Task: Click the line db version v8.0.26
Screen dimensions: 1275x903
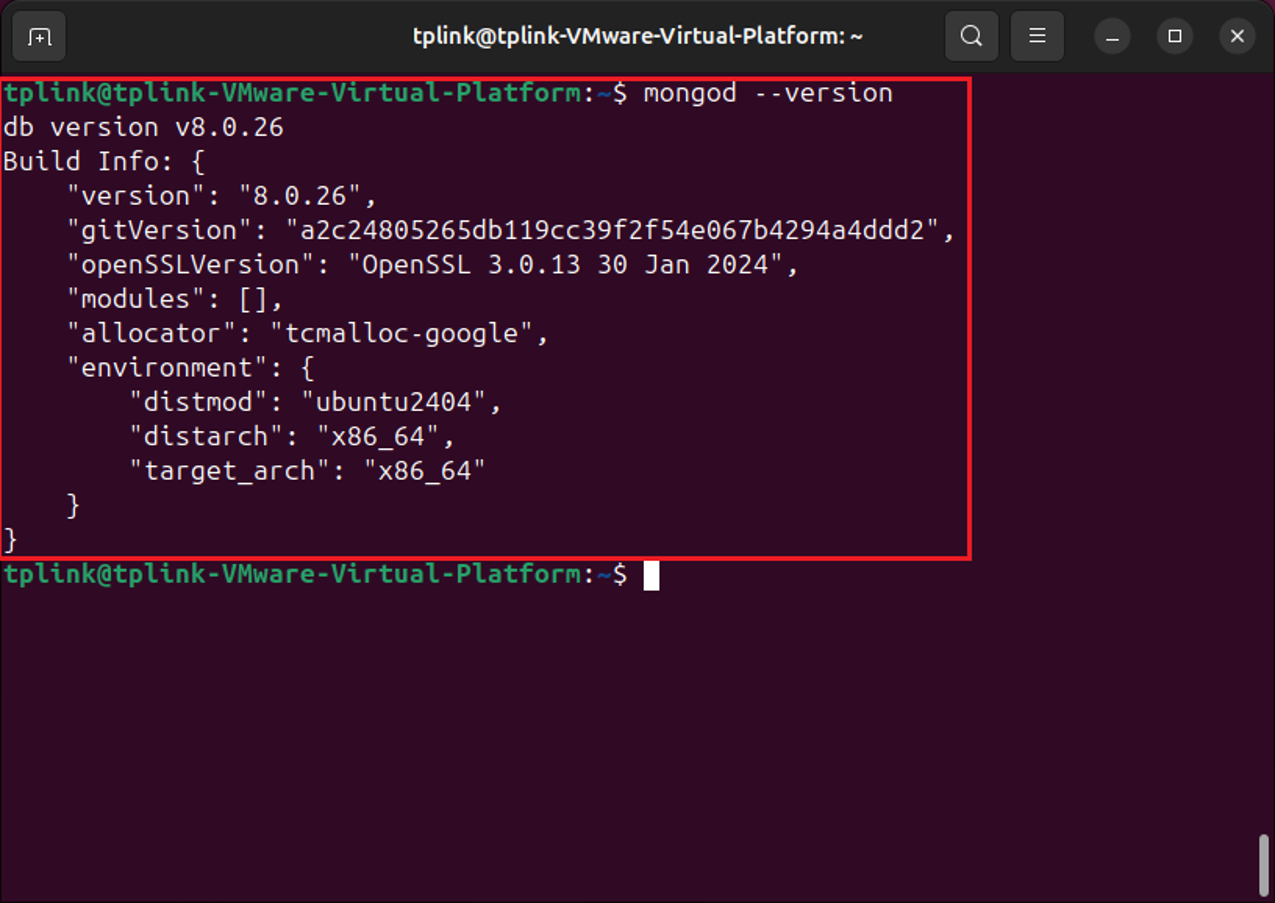Action: pyautogui.click(x=143, y=127)
